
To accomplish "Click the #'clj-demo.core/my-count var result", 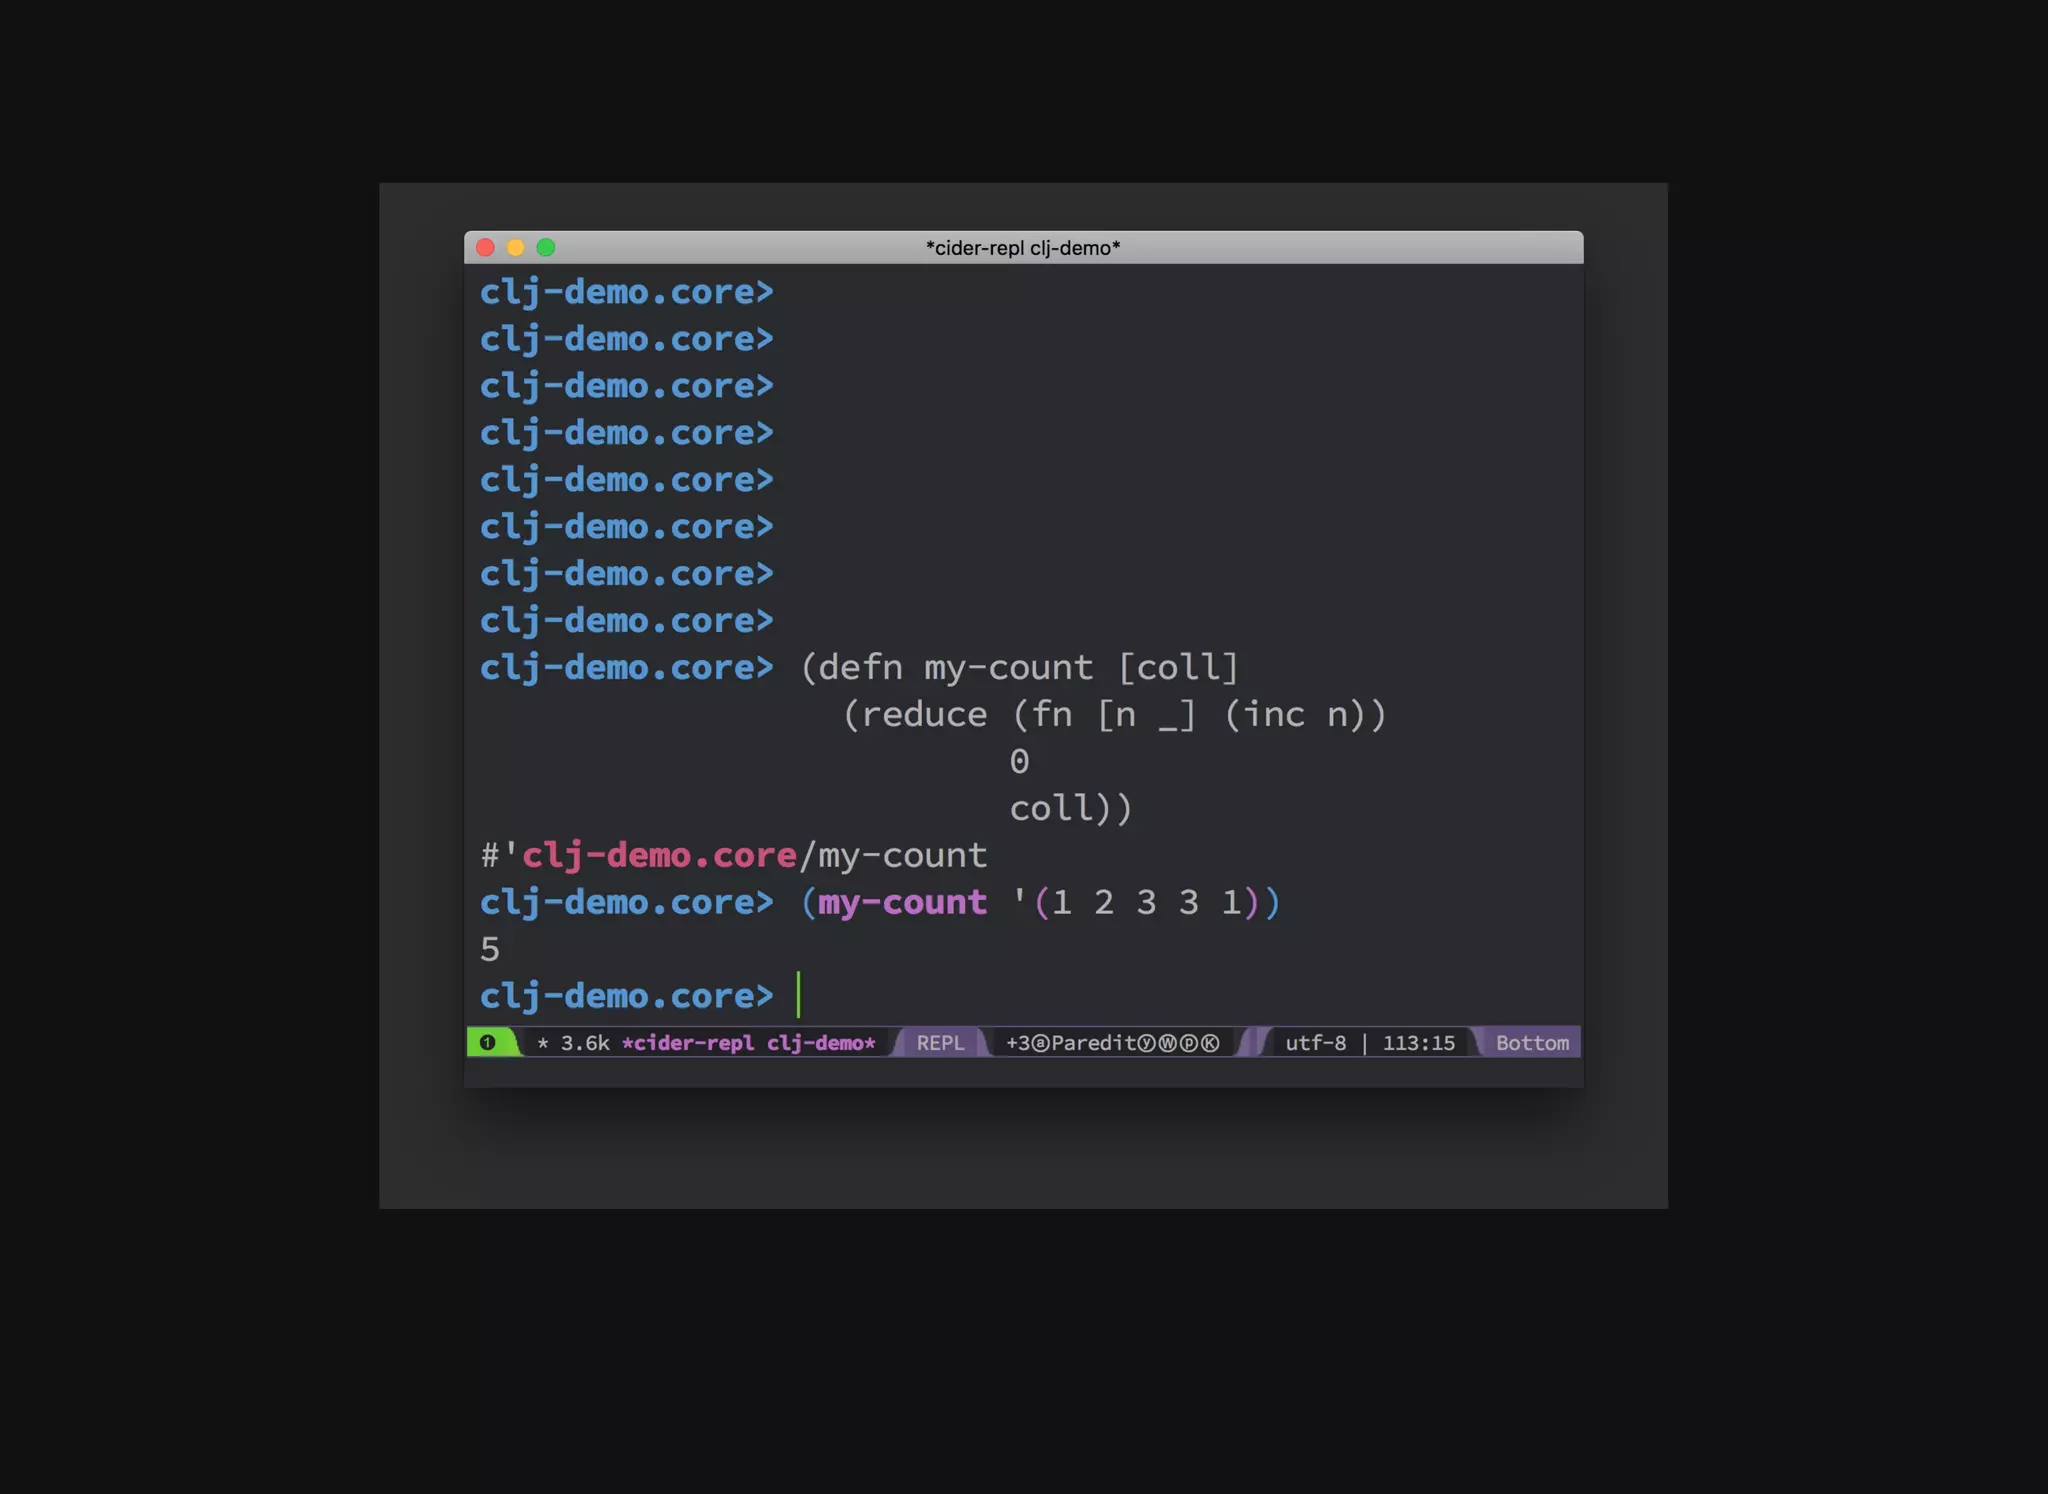I will pyautogui.click(x=733, y=855).
